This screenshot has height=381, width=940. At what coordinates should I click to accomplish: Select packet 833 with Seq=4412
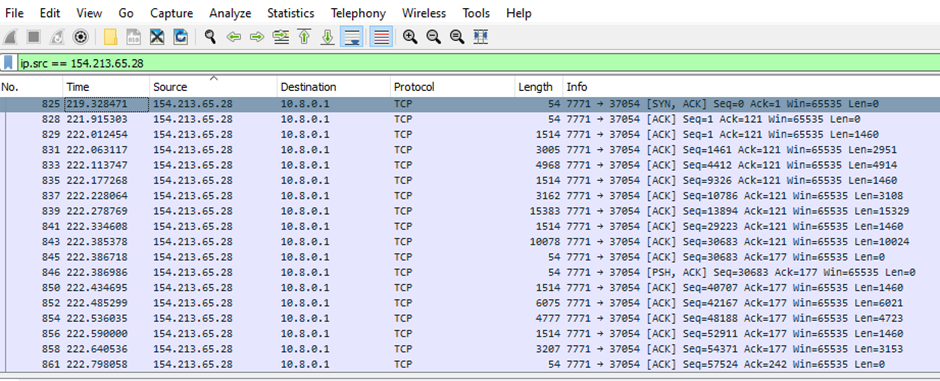tap(470, 165)
